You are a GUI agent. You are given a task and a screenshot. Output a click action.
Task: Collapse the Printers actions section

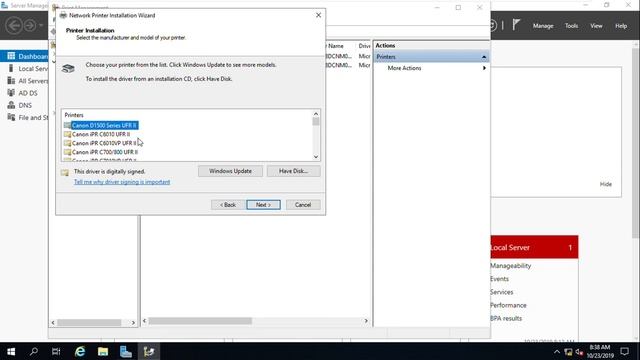point(484,57)
